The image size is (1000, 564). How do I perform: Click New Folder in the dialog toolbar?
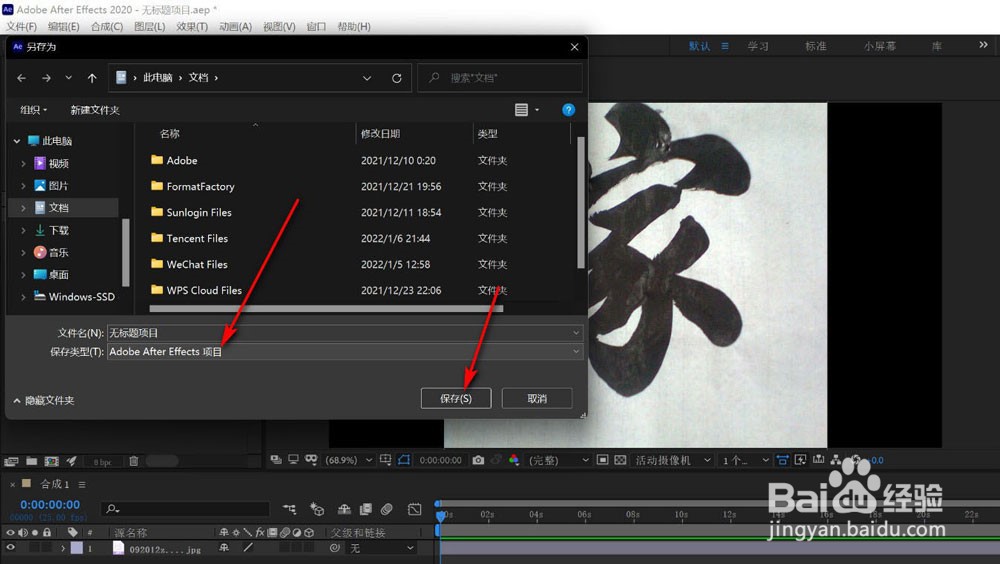(95, 110)
